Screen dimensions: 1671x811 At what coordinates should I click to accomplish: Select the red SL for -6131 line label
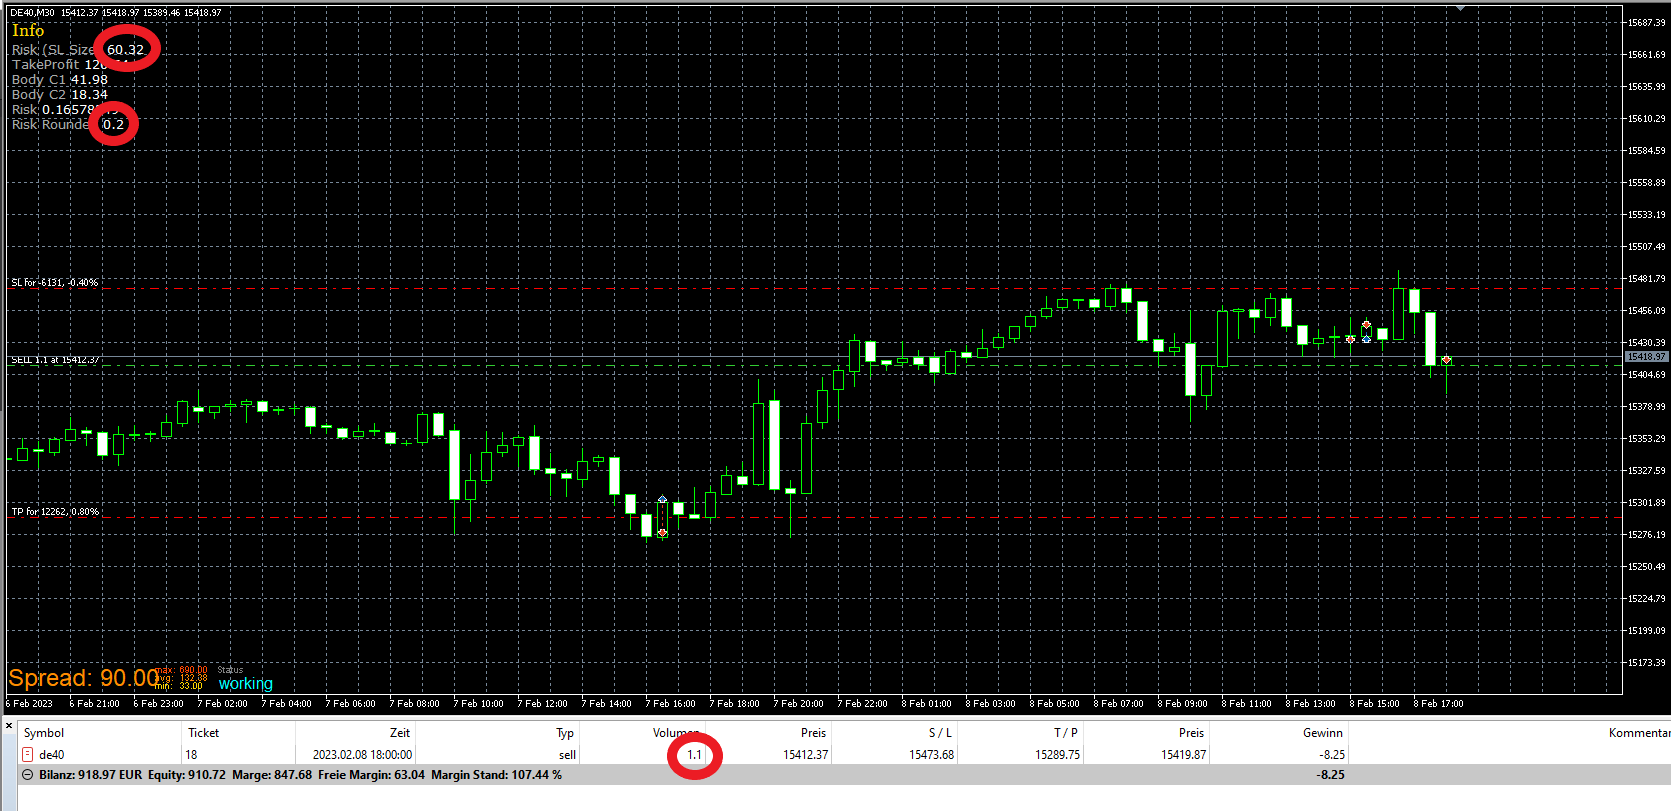pyautogui.click(x=55, y=283)
